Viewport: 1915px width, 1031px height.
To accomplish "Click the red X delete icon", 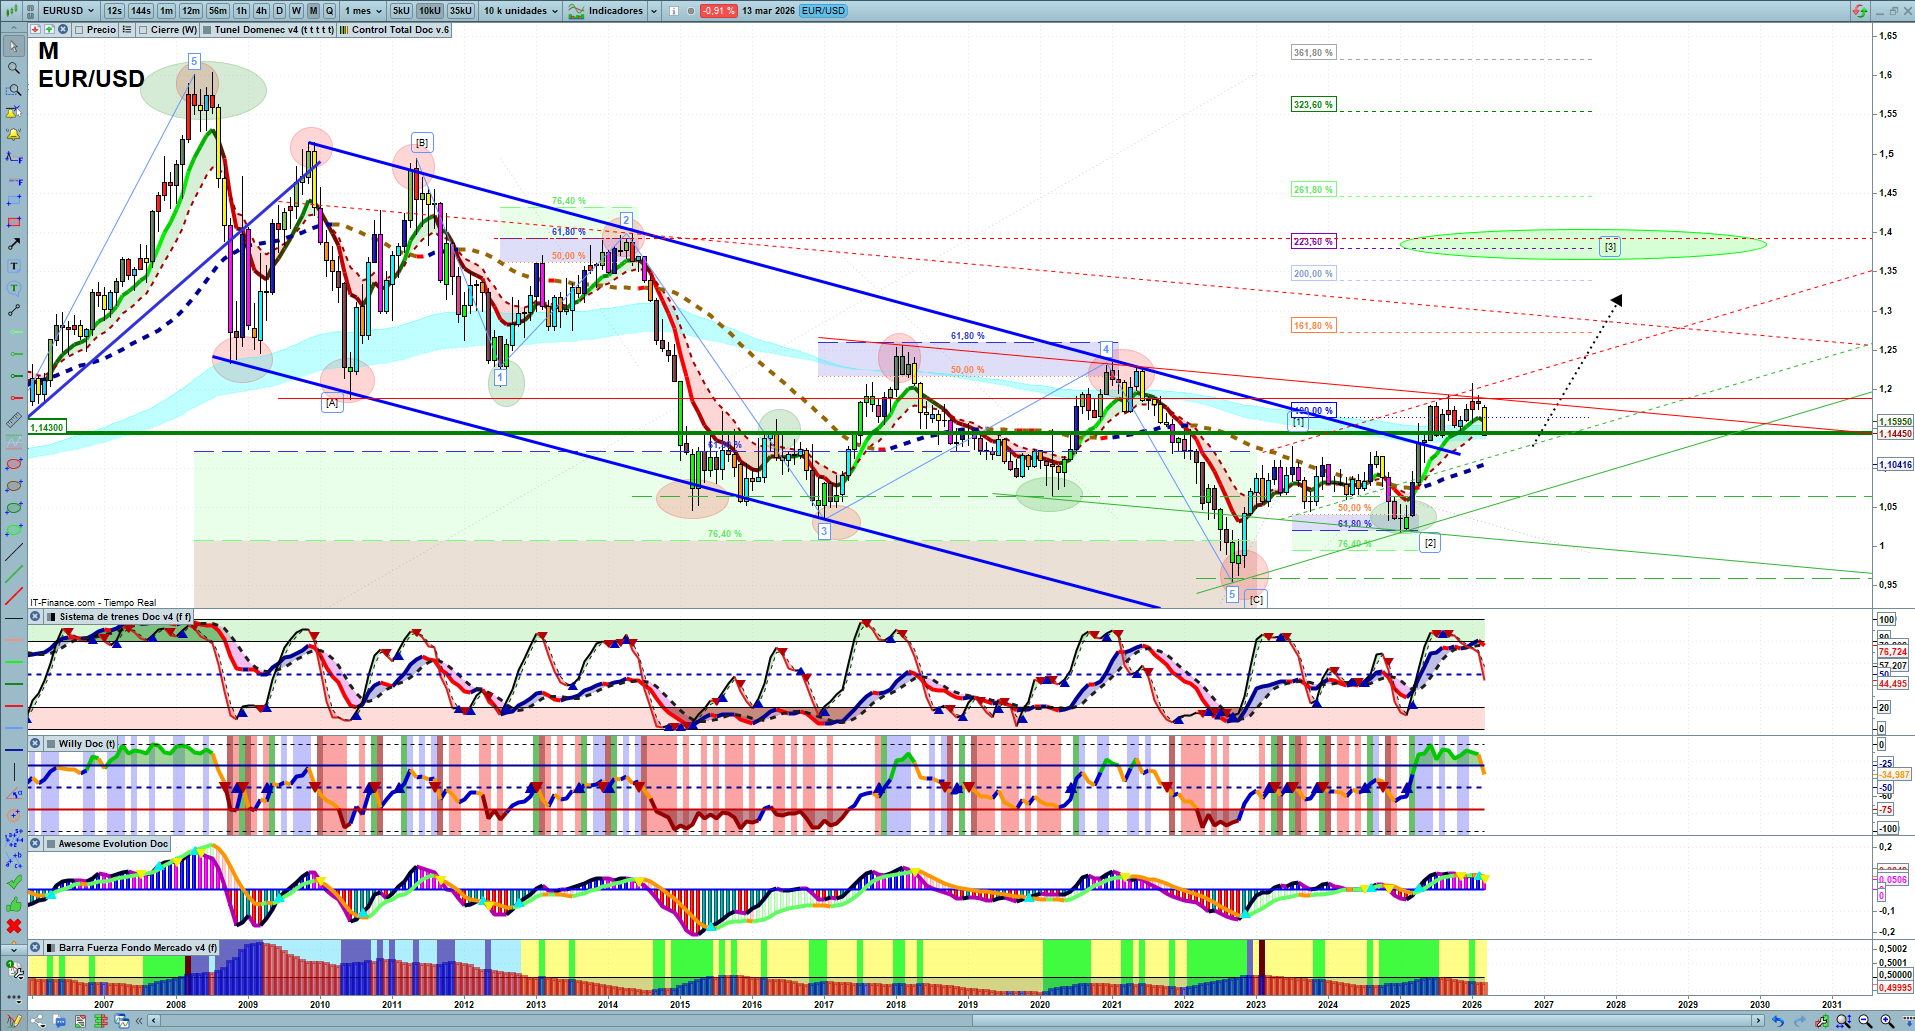I will pyautogui.click(x=14, y=926).
